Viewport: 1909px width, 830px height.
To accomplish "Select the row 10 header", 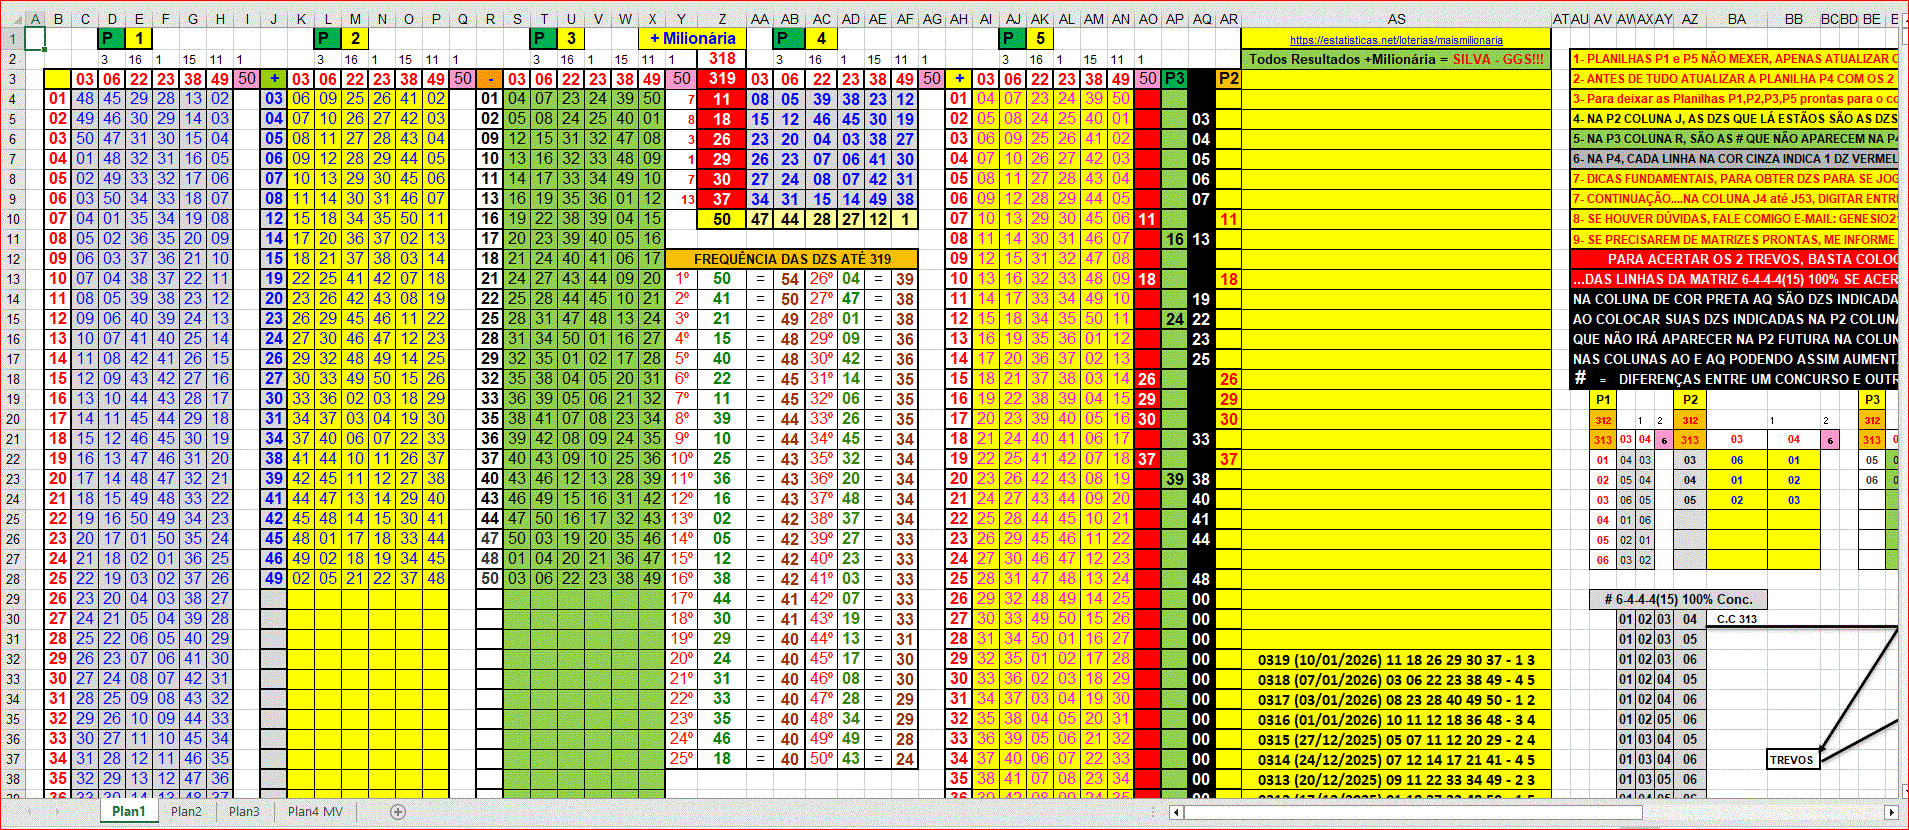I will (x=13, y=219).
